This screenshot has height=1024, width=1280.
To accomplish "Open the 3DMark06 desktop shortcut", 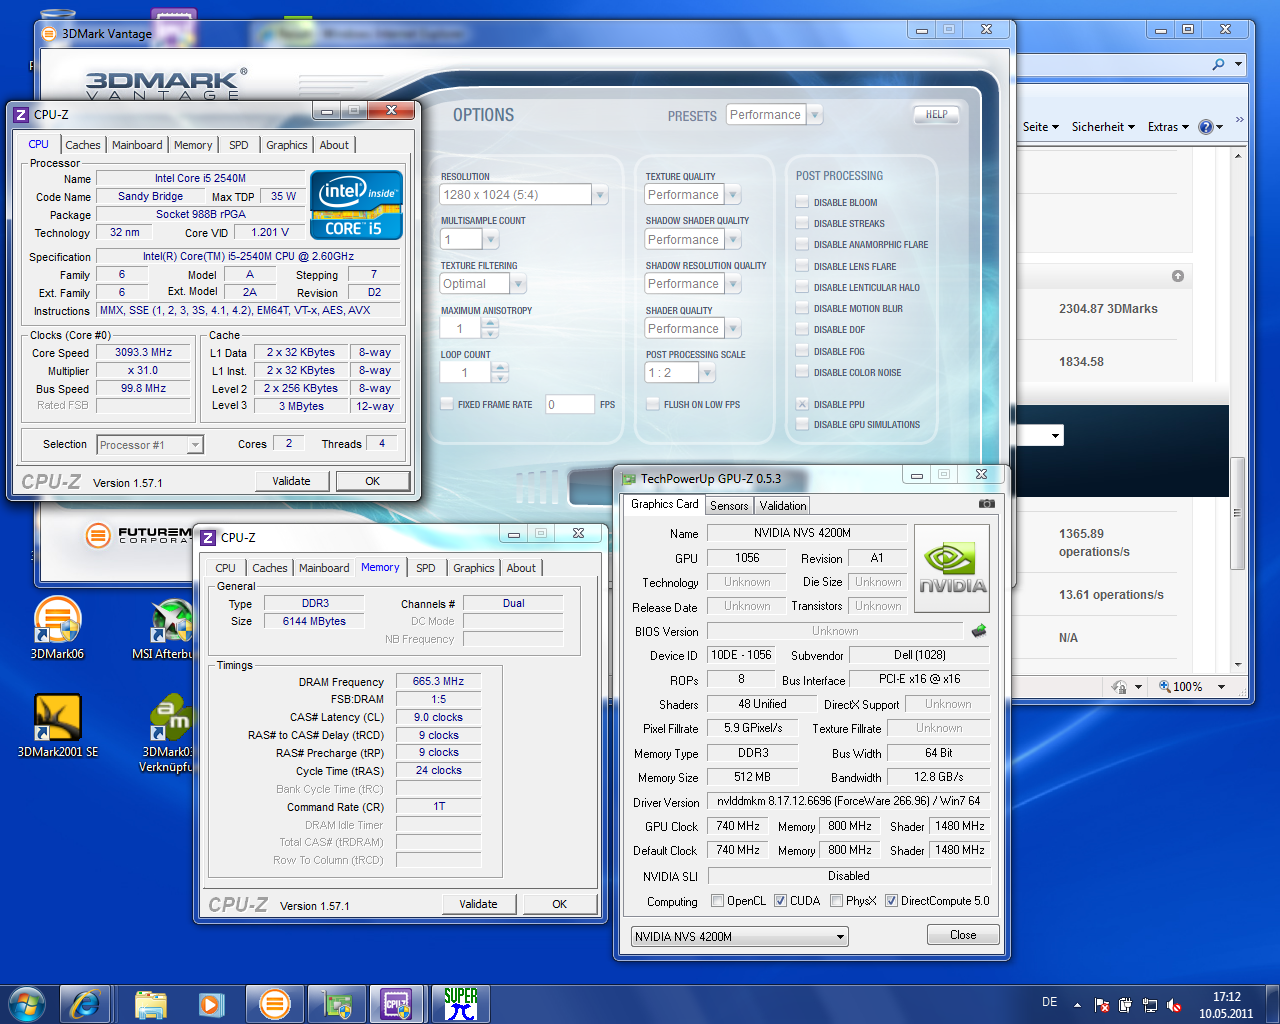I will (57, 628).
